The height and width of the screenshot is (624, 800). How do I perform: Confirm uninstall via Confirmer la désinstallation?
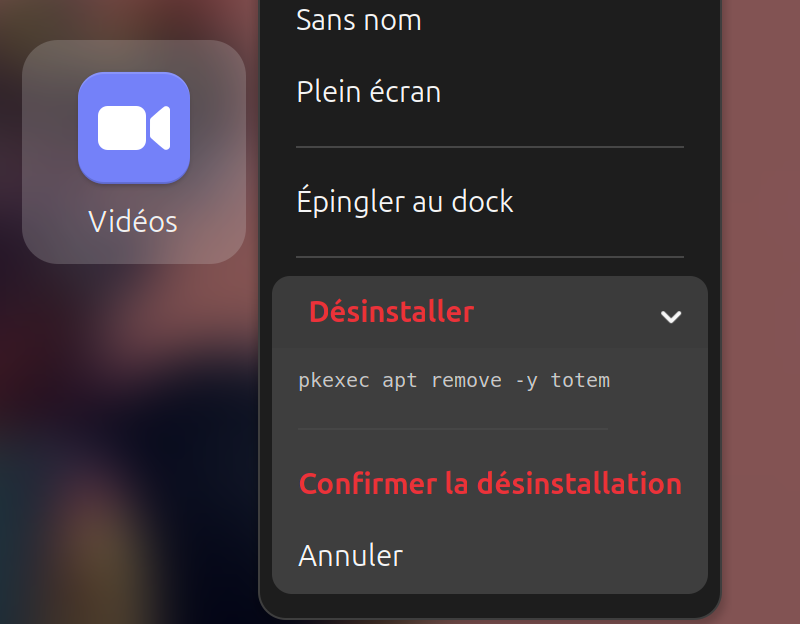(490, 483)
